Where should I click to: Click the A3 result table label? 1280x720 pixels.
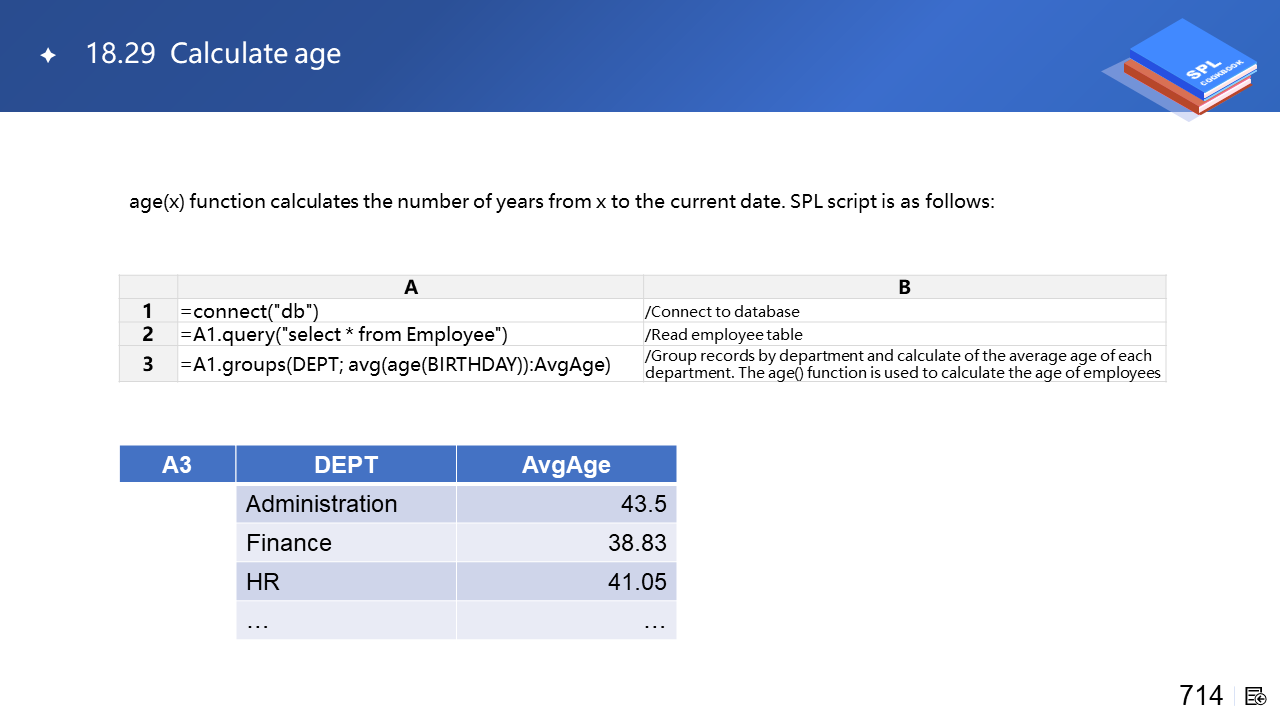(177, 464)
